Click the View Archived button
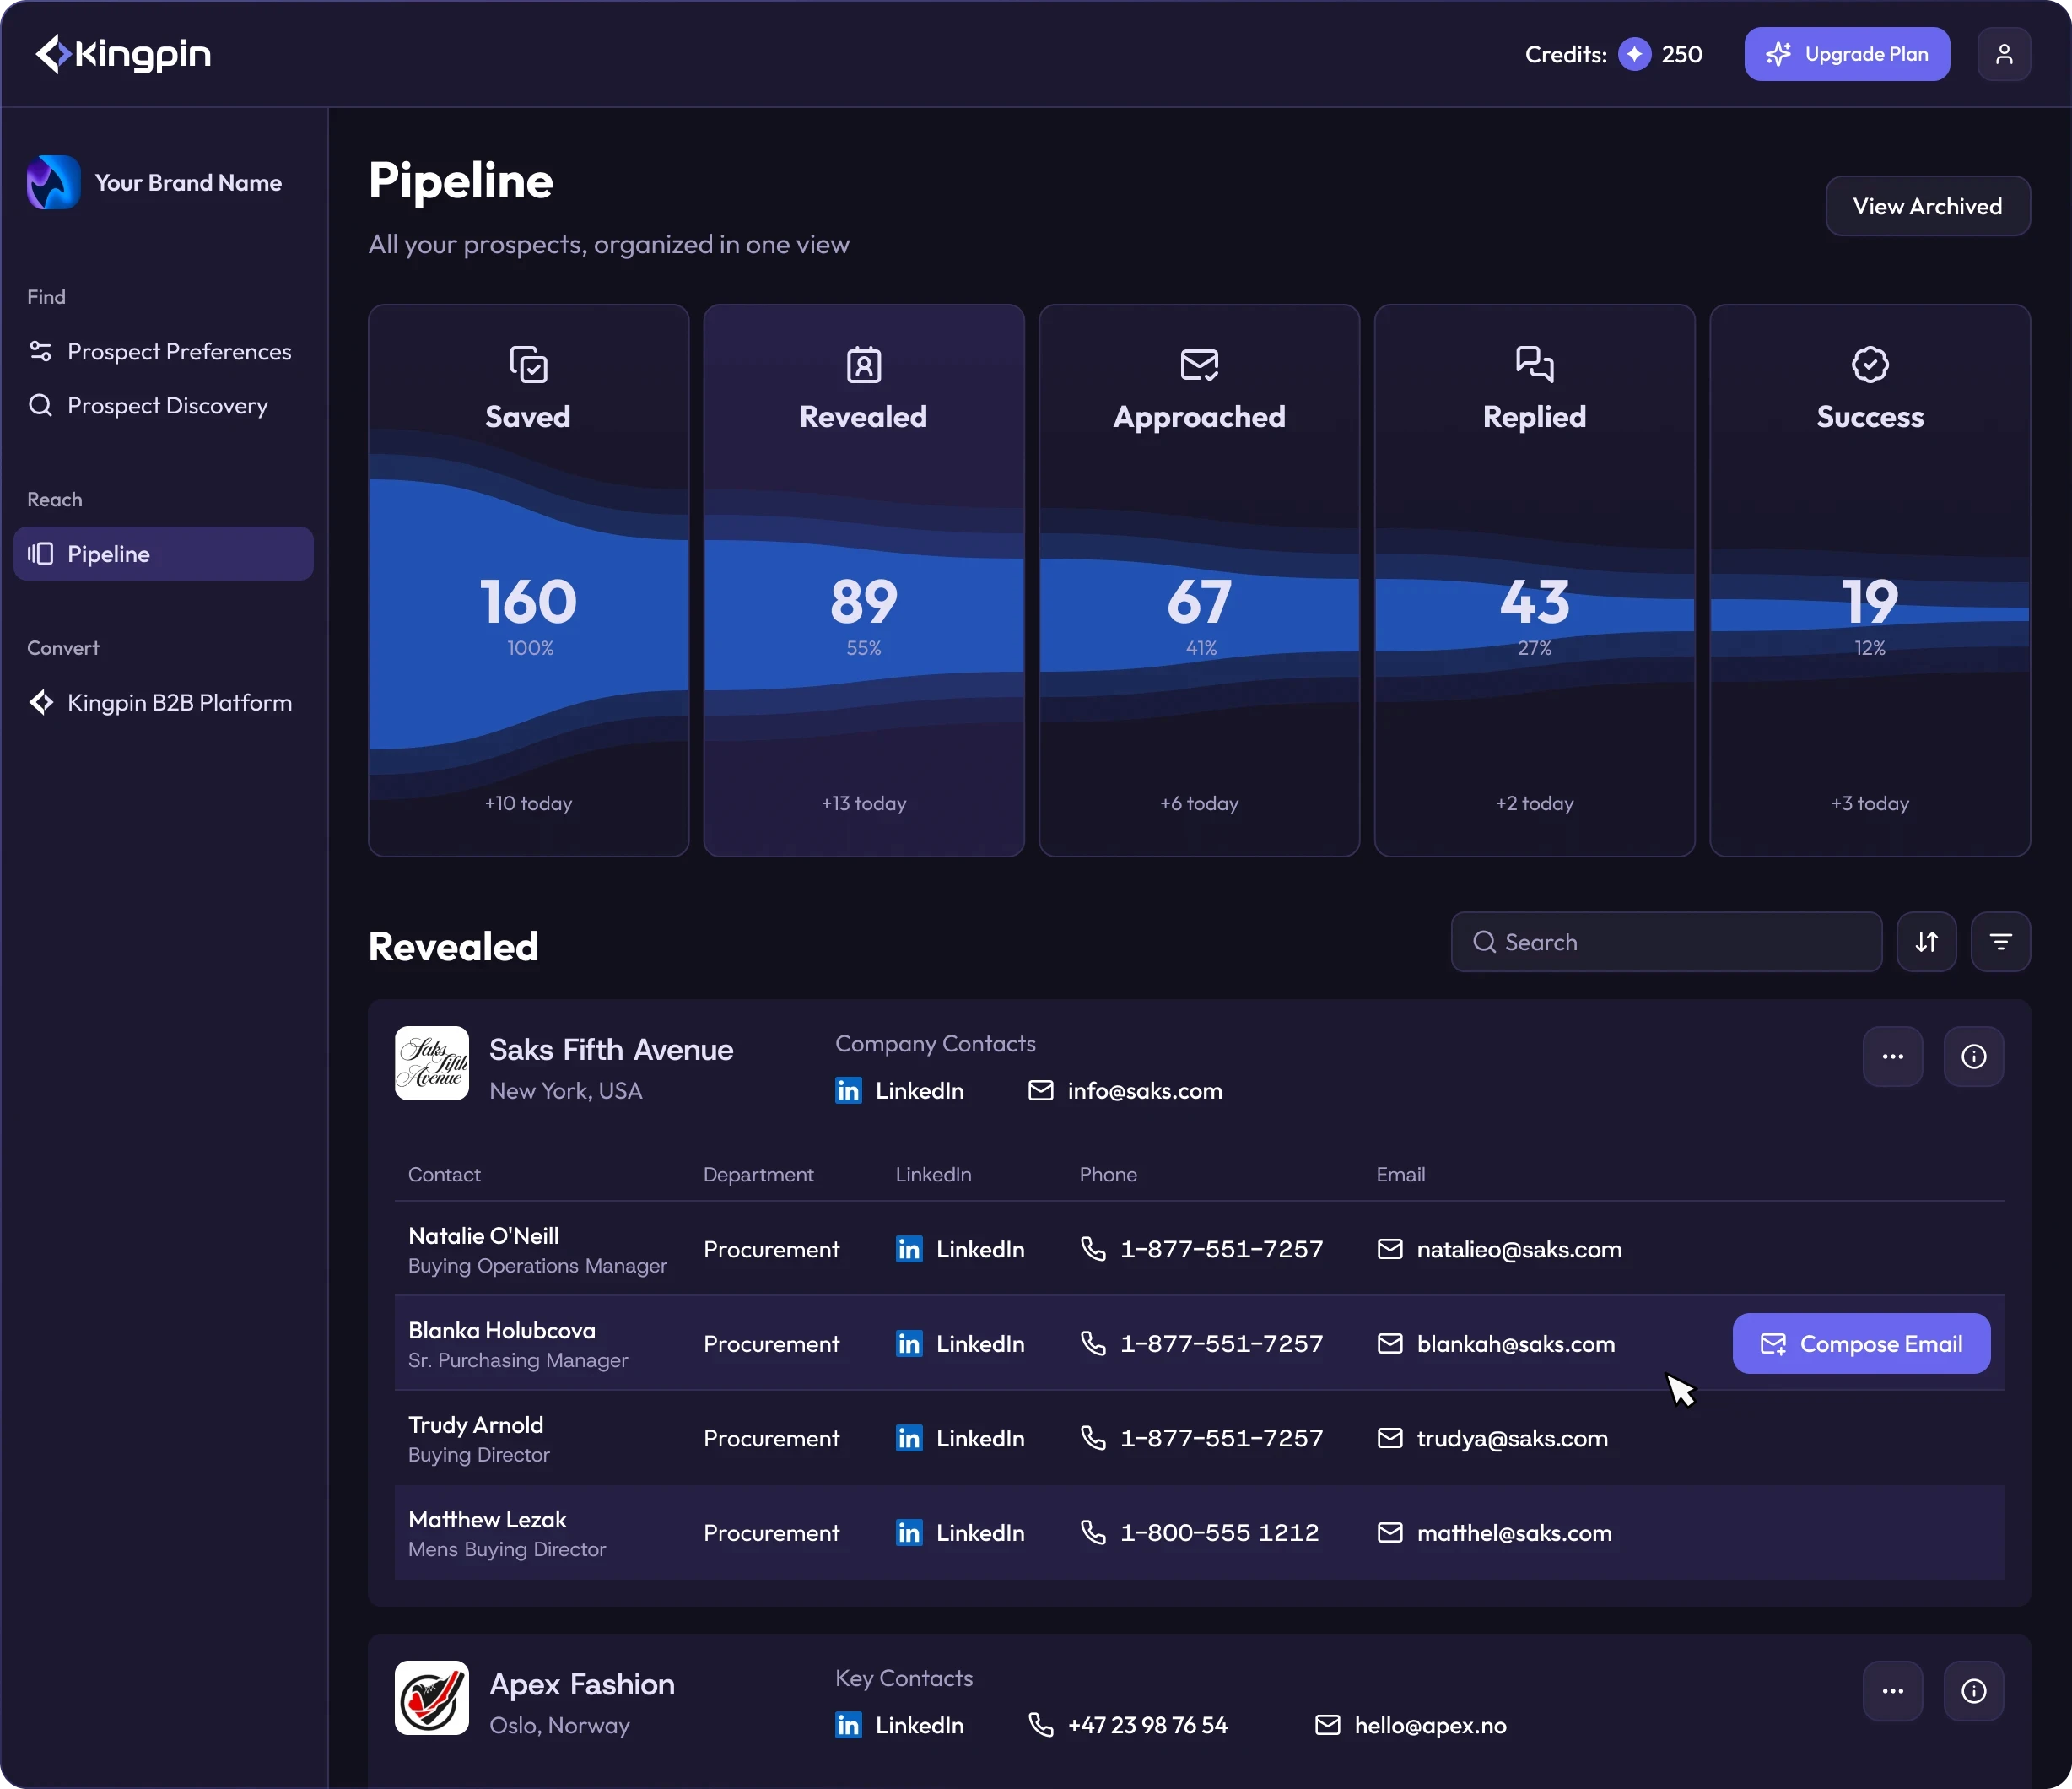 [x=1927, y=206]
